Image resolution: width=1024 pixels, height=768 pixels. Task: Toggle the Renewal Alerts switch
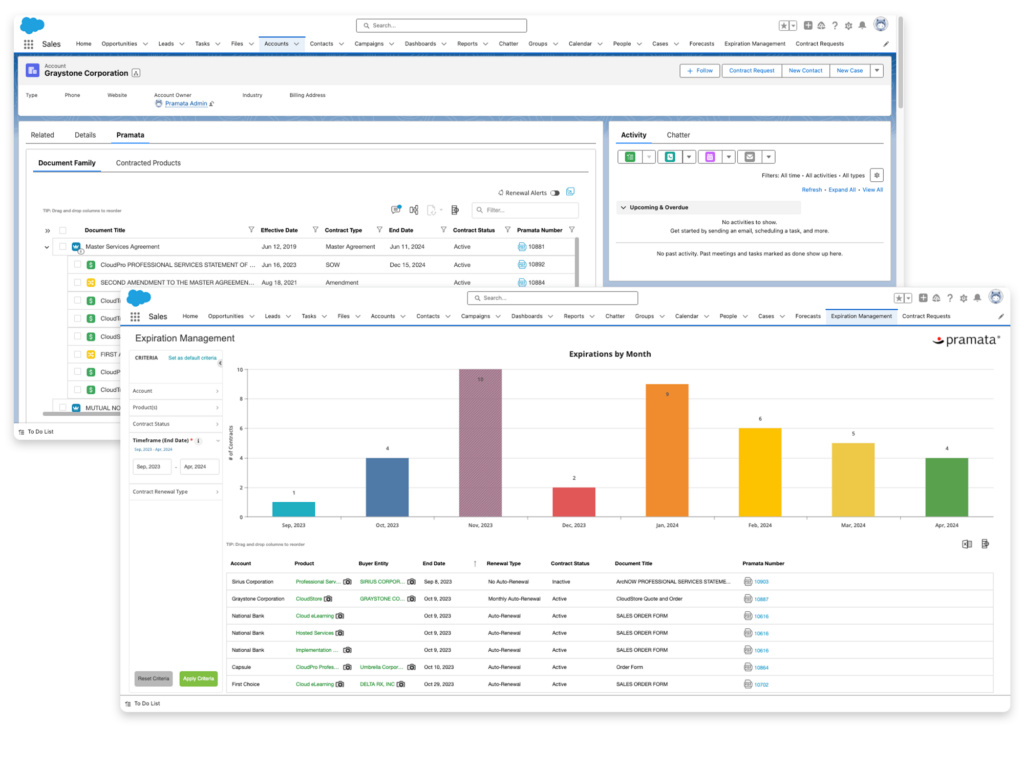pos(555,193)
